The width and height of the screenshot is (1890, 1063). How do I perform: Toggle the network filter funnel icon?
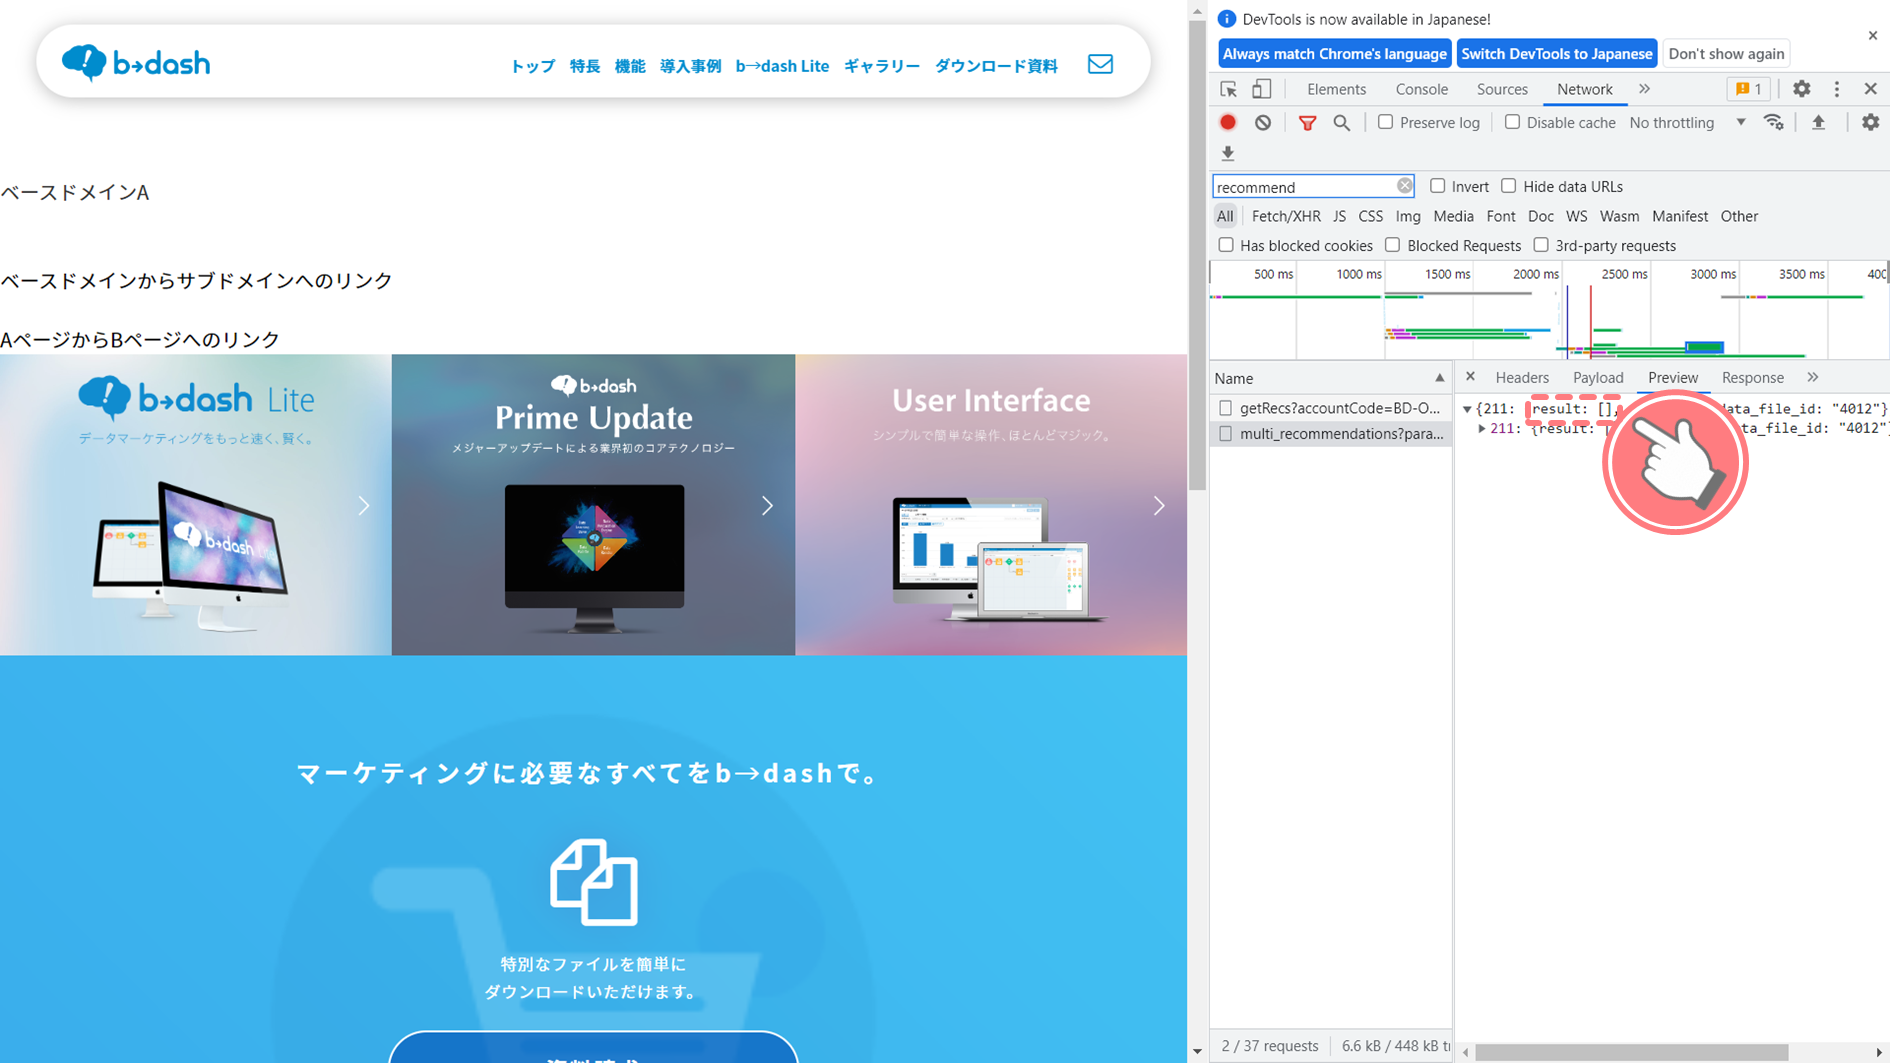coord(1307,122)
